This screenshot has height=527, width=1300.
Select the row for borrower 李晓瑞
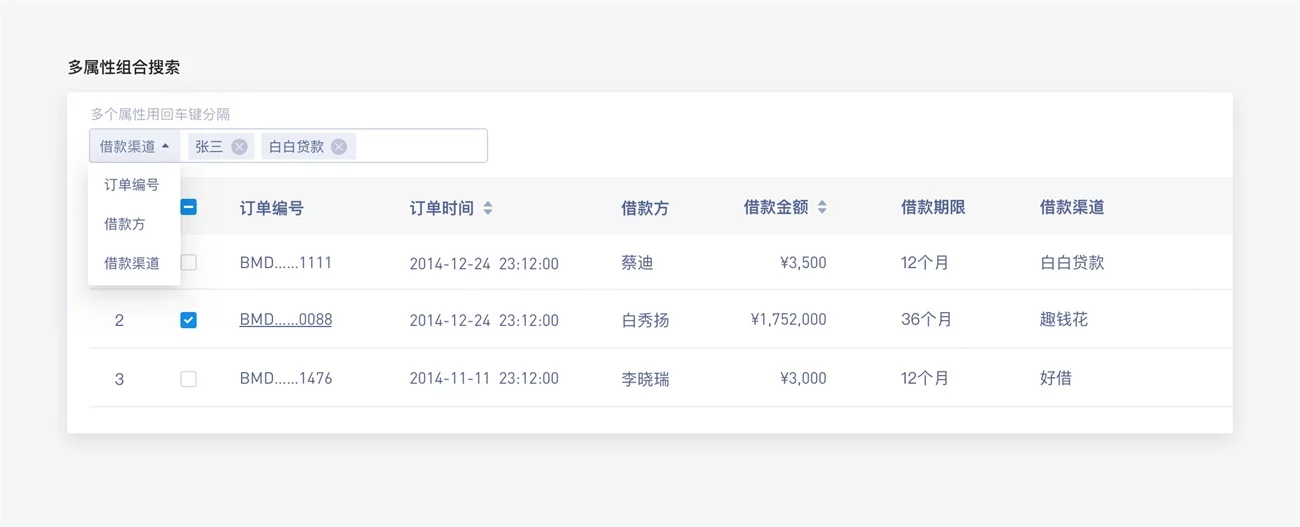click(645, 379)
